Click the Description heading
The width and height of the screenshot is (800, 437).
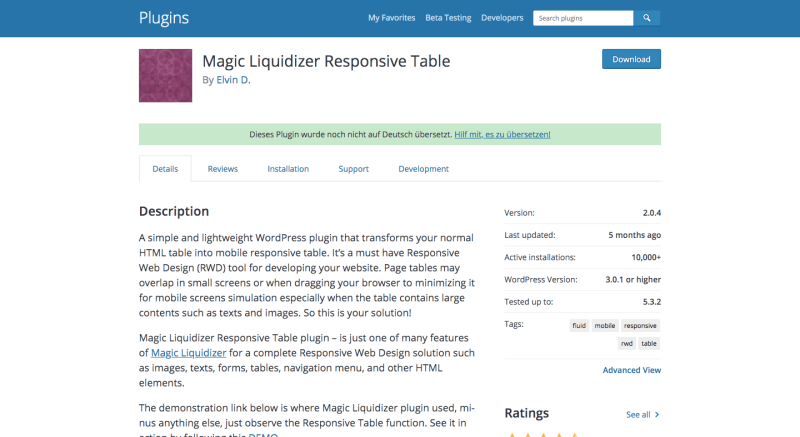[x=174, y=211]
